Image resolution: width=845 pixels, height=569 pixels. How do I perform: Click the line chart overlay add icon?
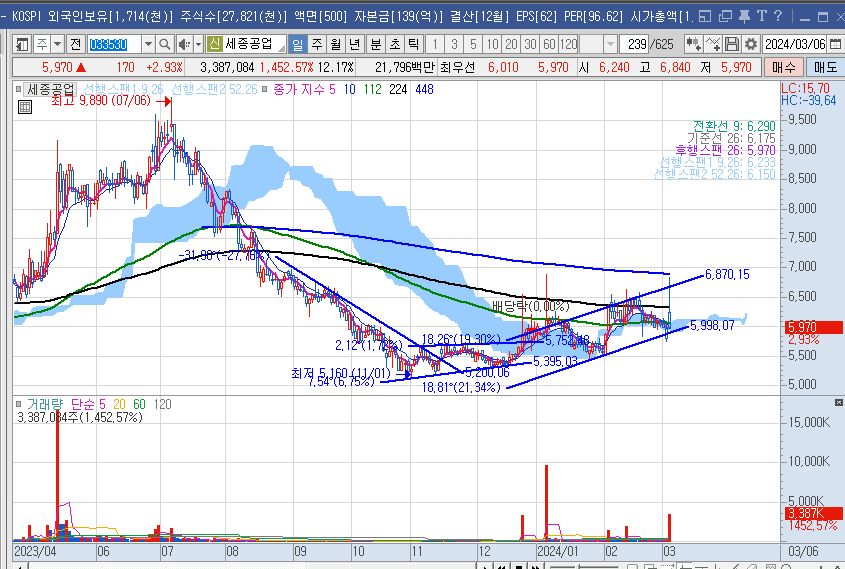point(713,44)
